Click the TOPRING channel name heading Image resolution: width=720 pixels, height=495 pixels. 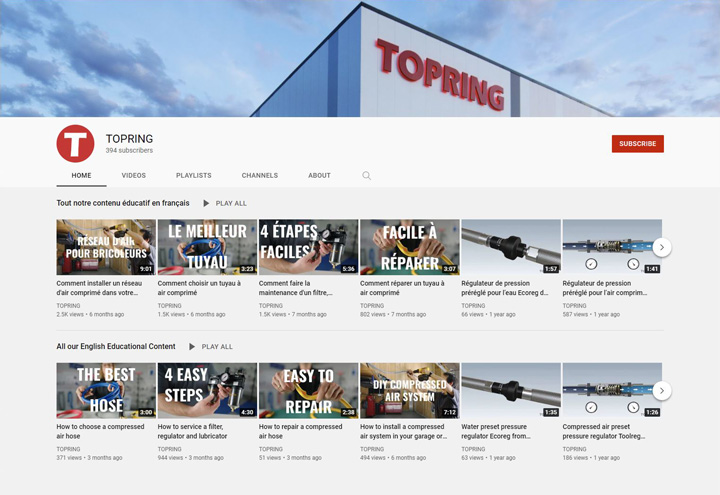129,139
